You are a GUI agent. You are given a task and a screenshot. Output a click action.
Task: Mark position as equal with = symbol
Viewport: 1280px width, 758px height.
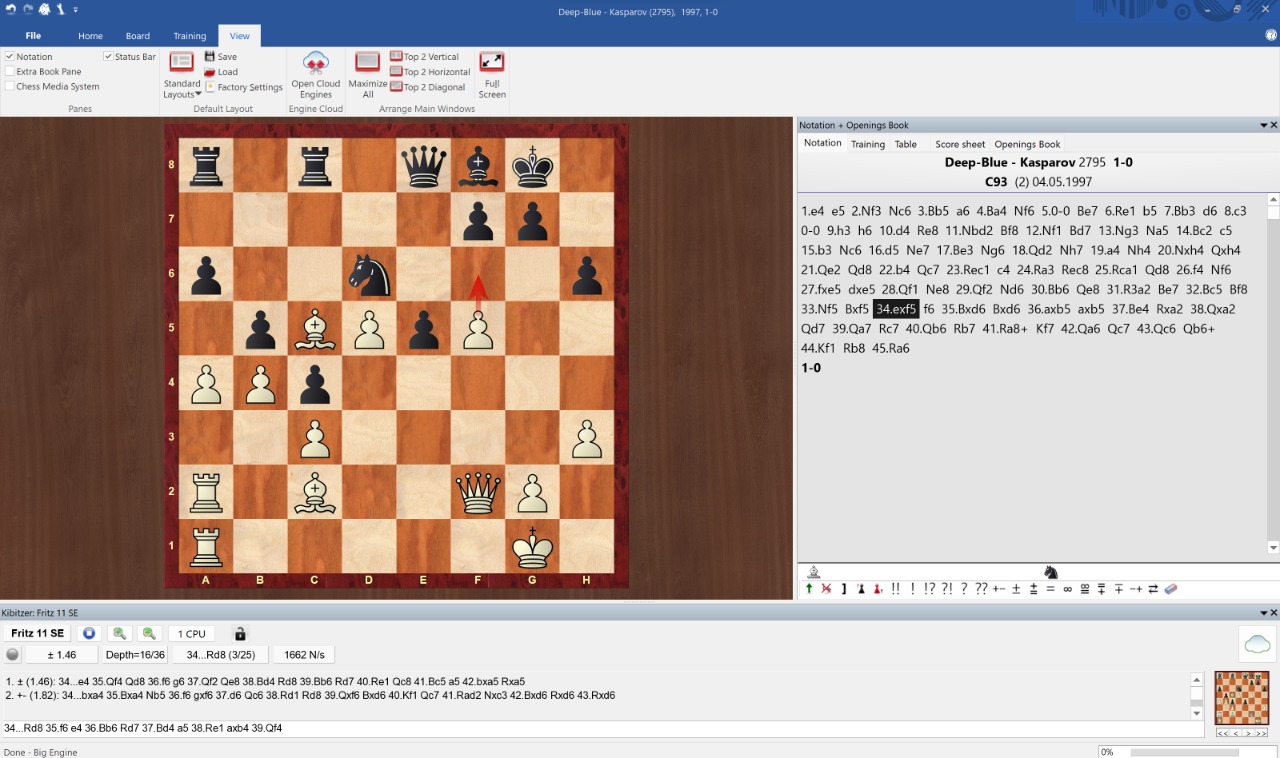[1051, 589]
